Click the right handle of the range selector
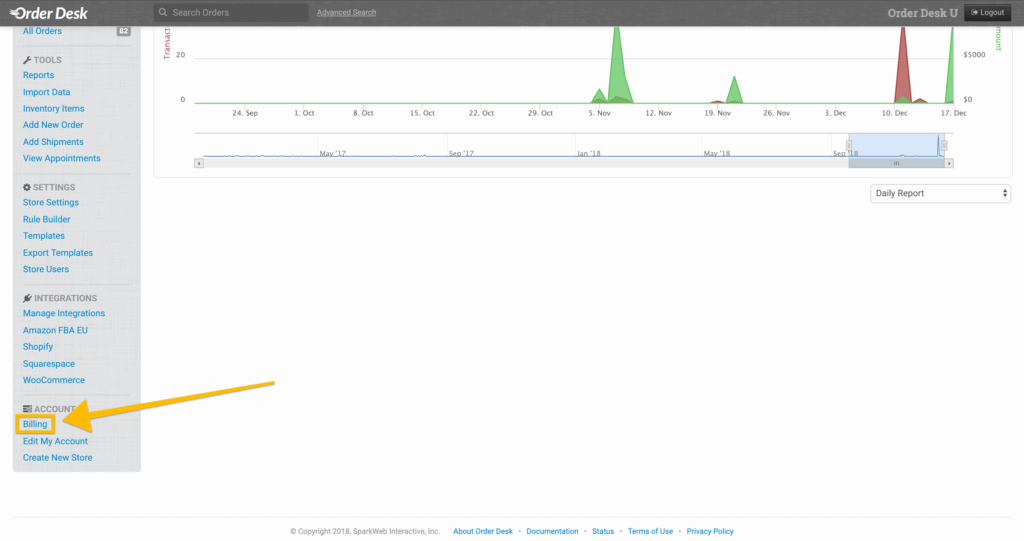The image size is (1024, 541). click(943, 145)
